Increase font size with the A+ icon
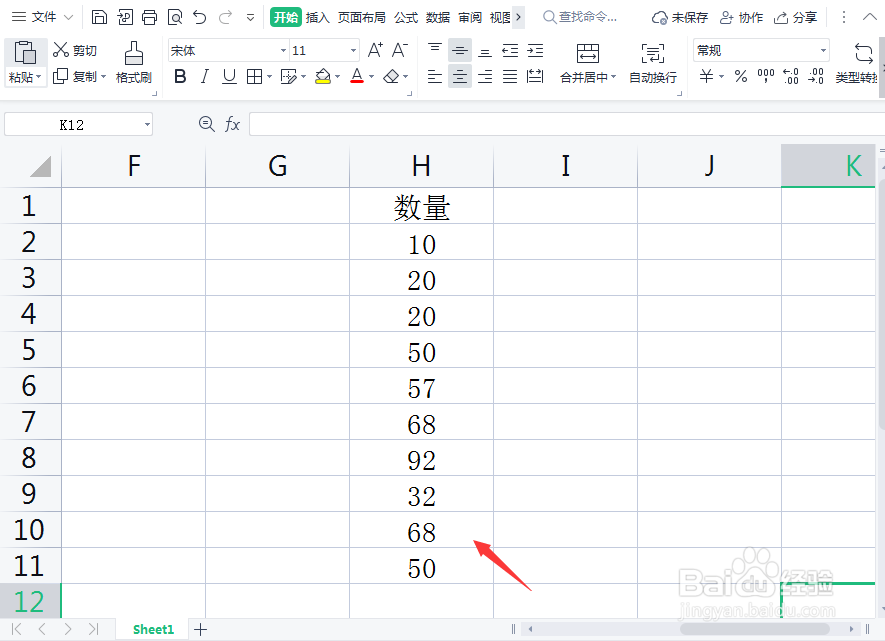 point(375,50)
